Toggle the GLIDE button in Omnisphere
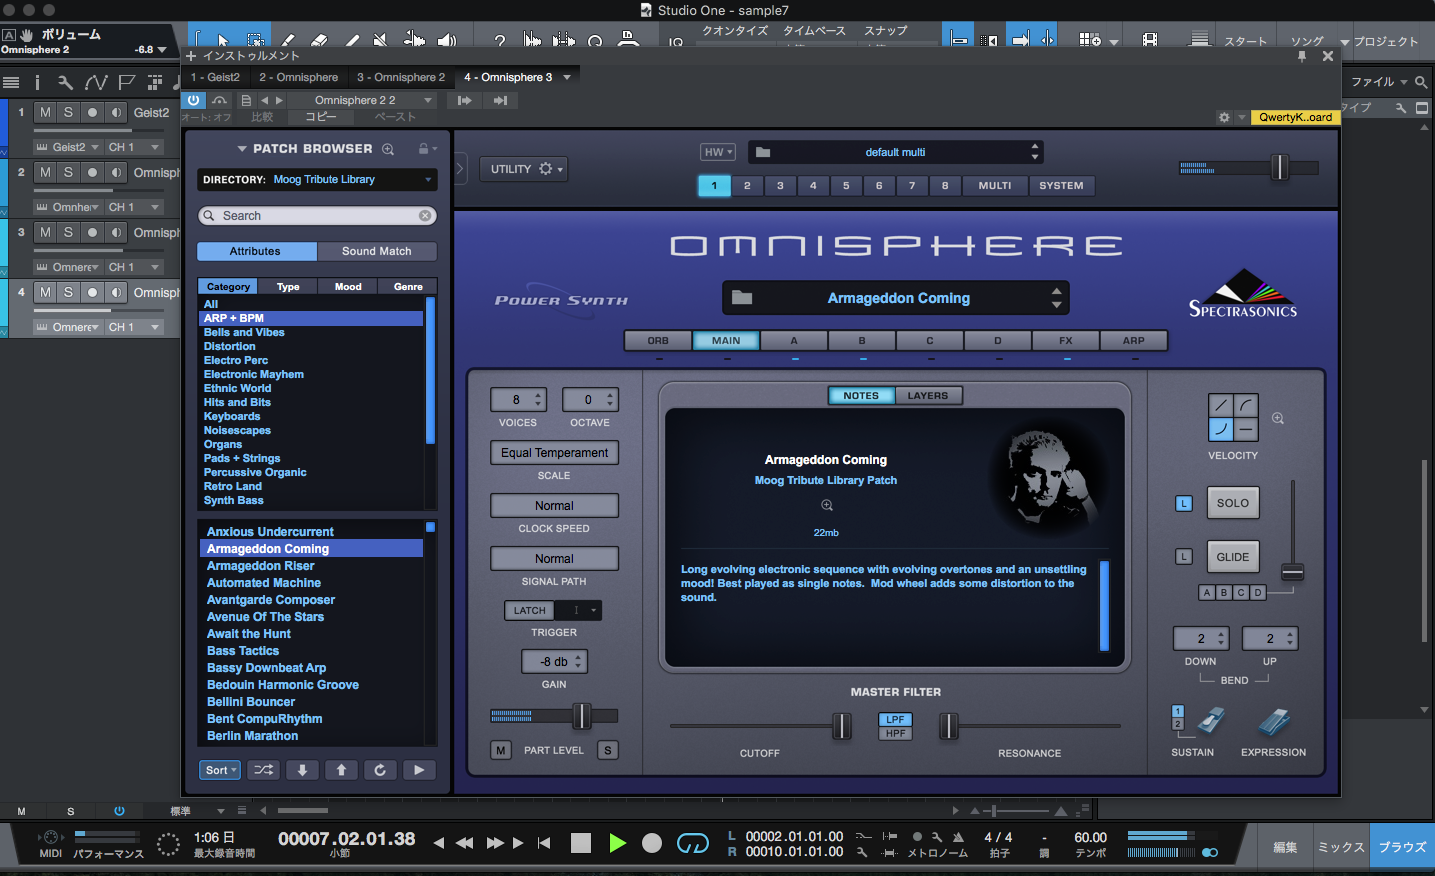This screenshot has height=876, width=1435. [x=1232, y=557]
